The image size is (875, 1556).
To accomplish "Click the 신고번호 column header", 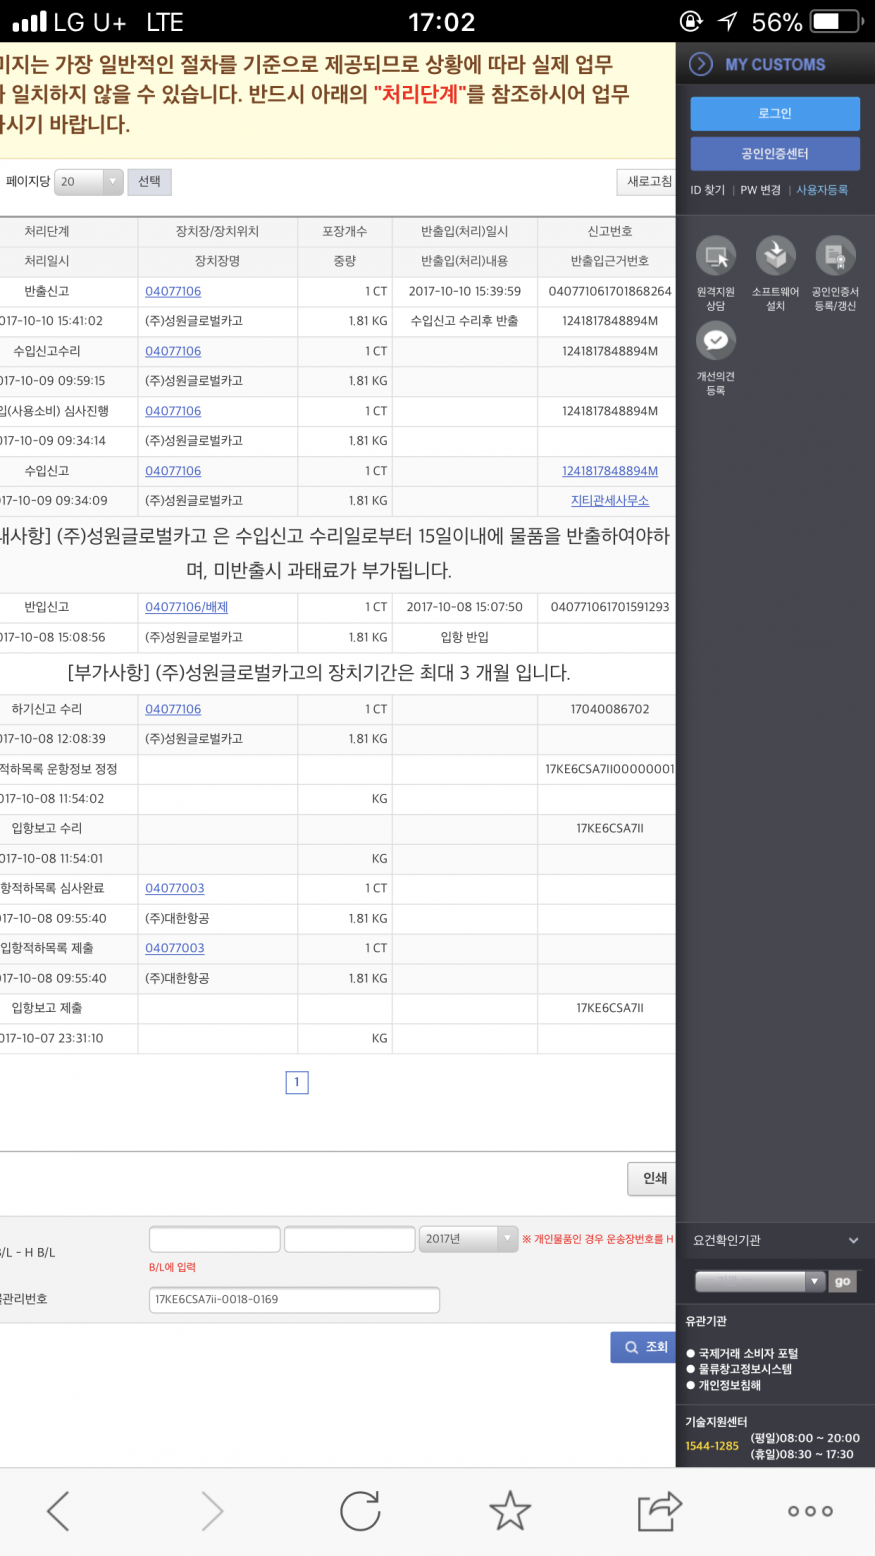I will [610, 231].
